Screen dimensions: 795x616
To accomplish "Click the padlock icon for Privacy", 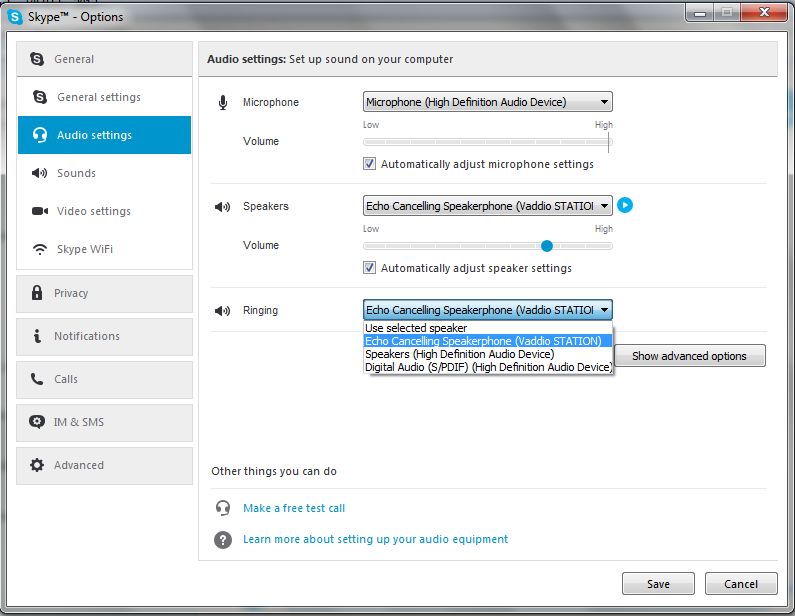I will 37,293.
